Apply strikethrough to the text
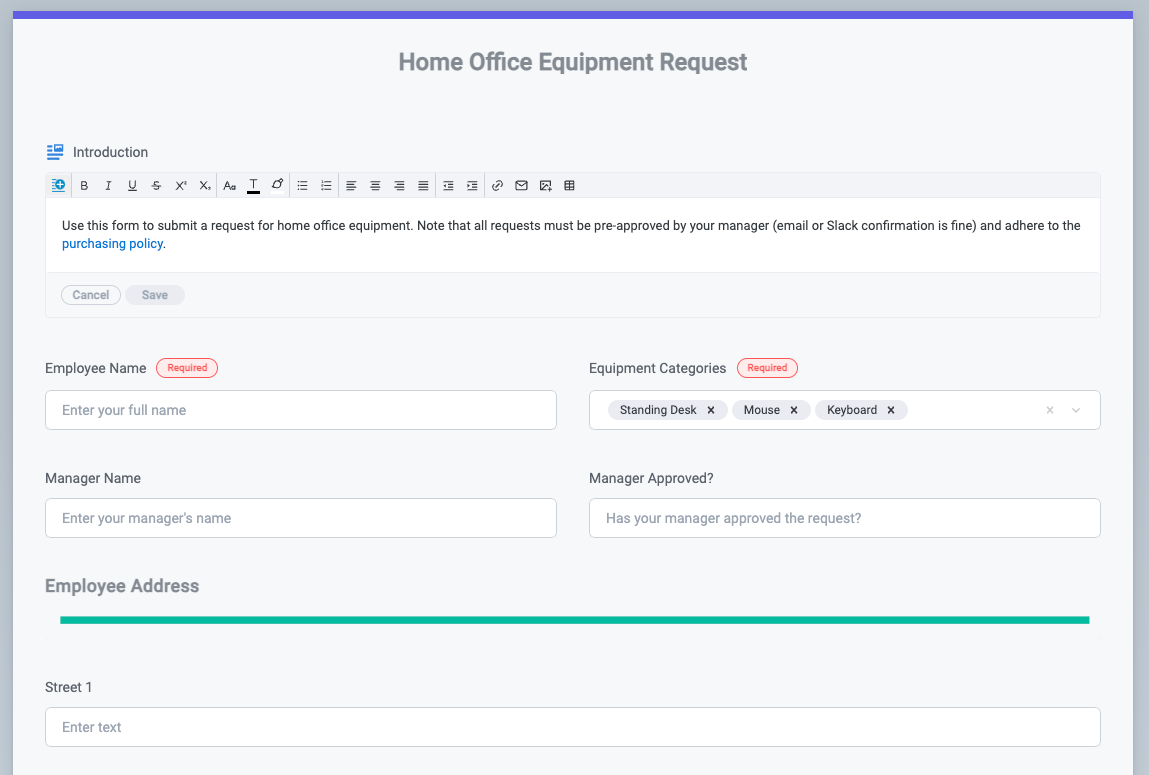This screenshot has height=775, width=1149. click(156, 185)
